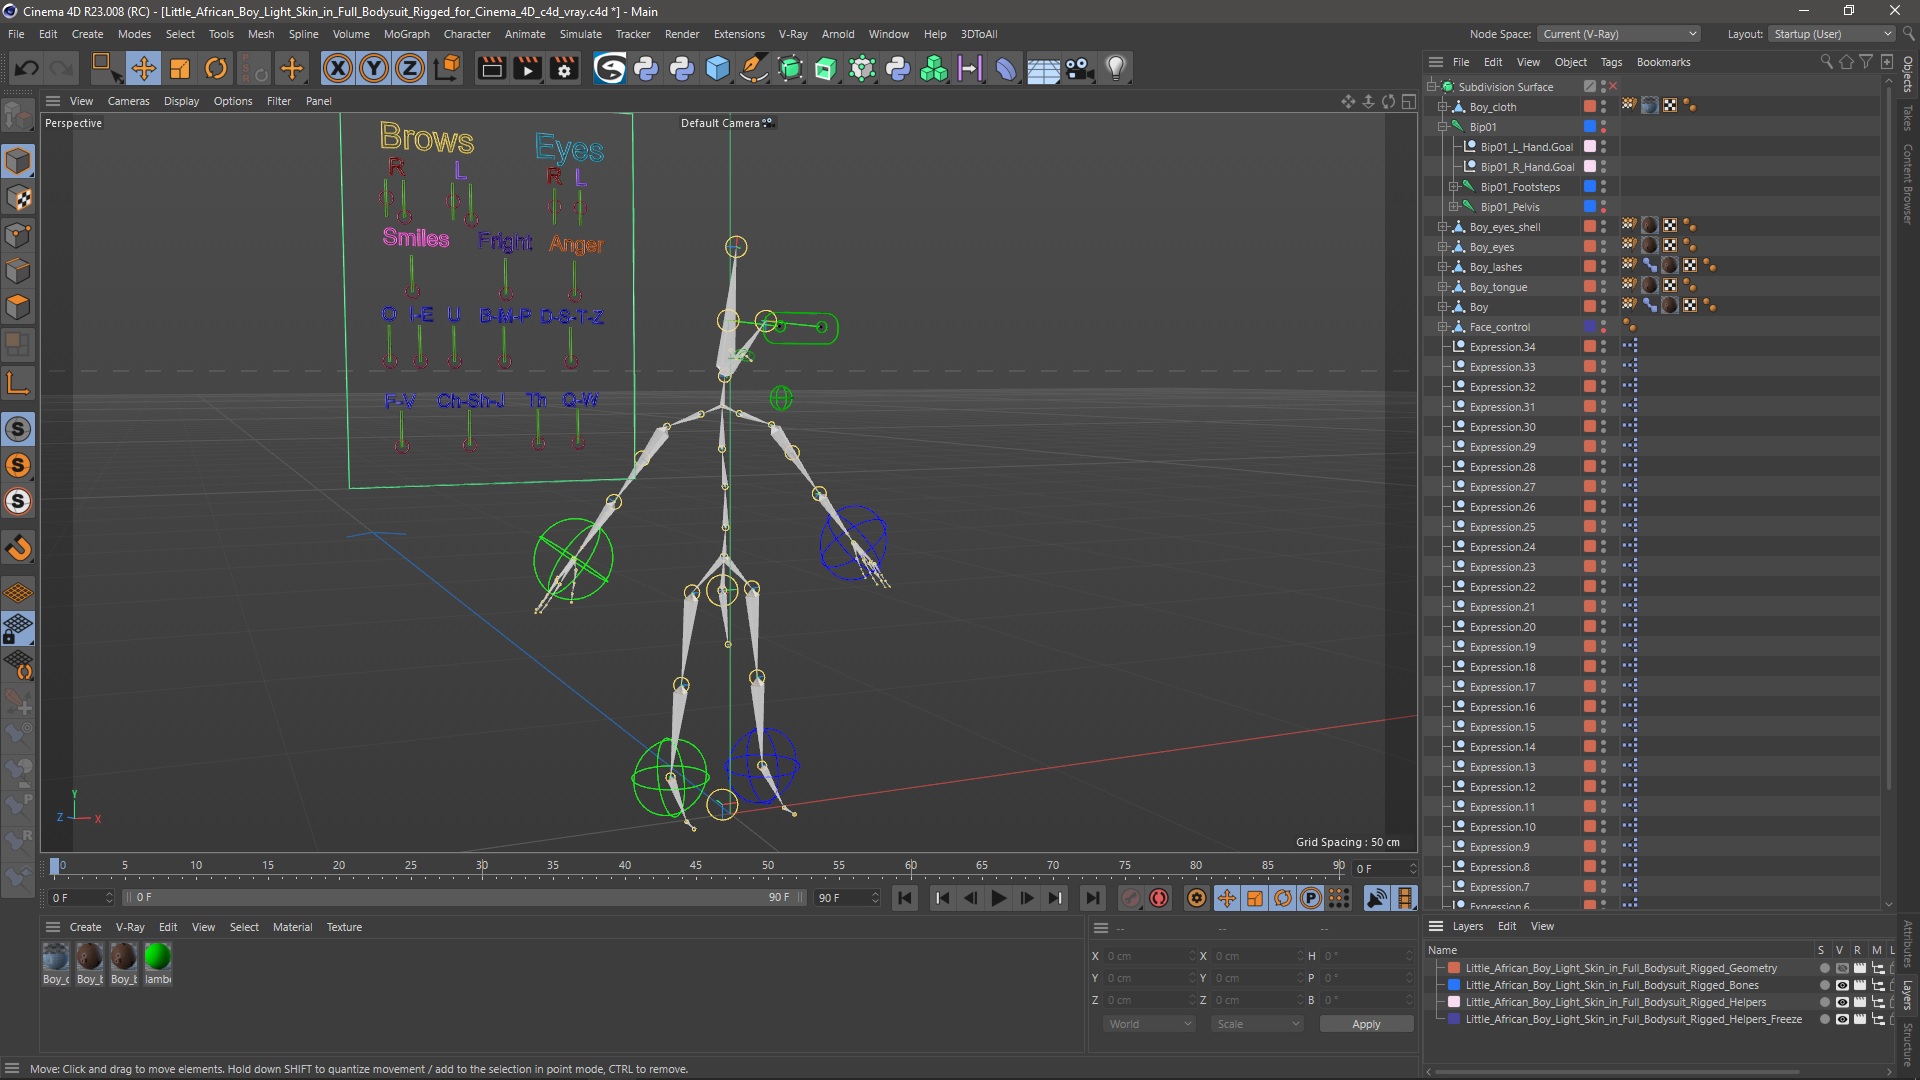This screenshot has height=1080, width=1920.
Task: Select the Move tool in top toolbar
Action: click(143, 68)
